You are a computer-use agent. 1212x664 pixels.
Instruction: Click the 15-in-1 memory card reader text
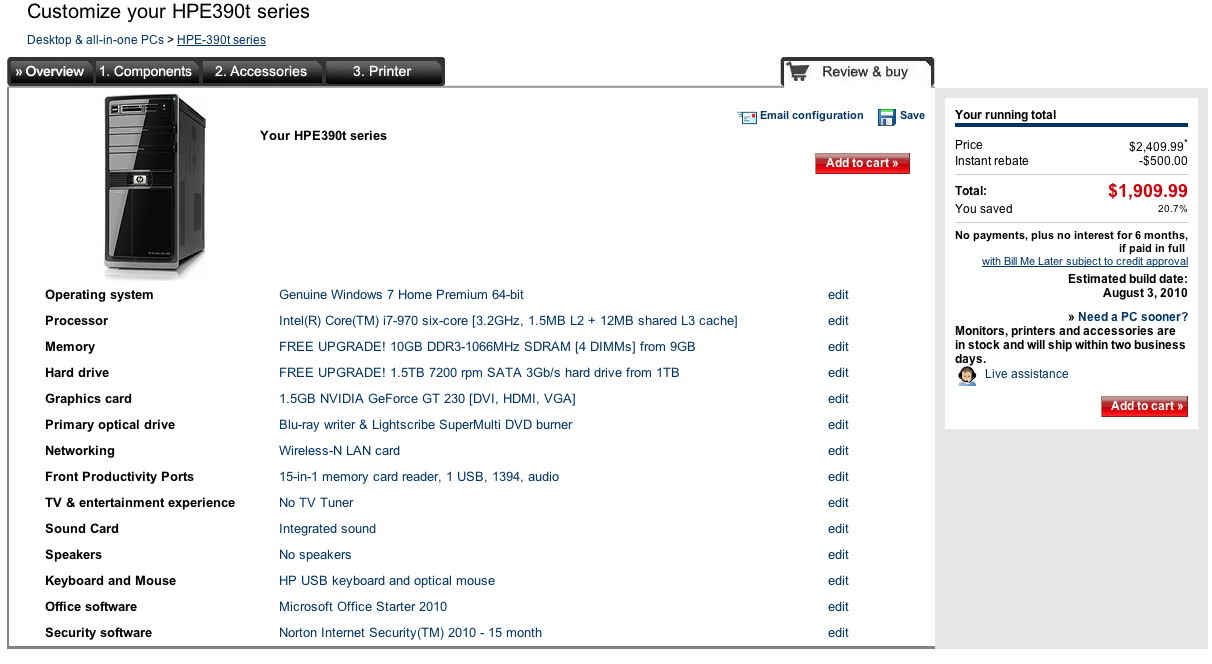point(419,477)
